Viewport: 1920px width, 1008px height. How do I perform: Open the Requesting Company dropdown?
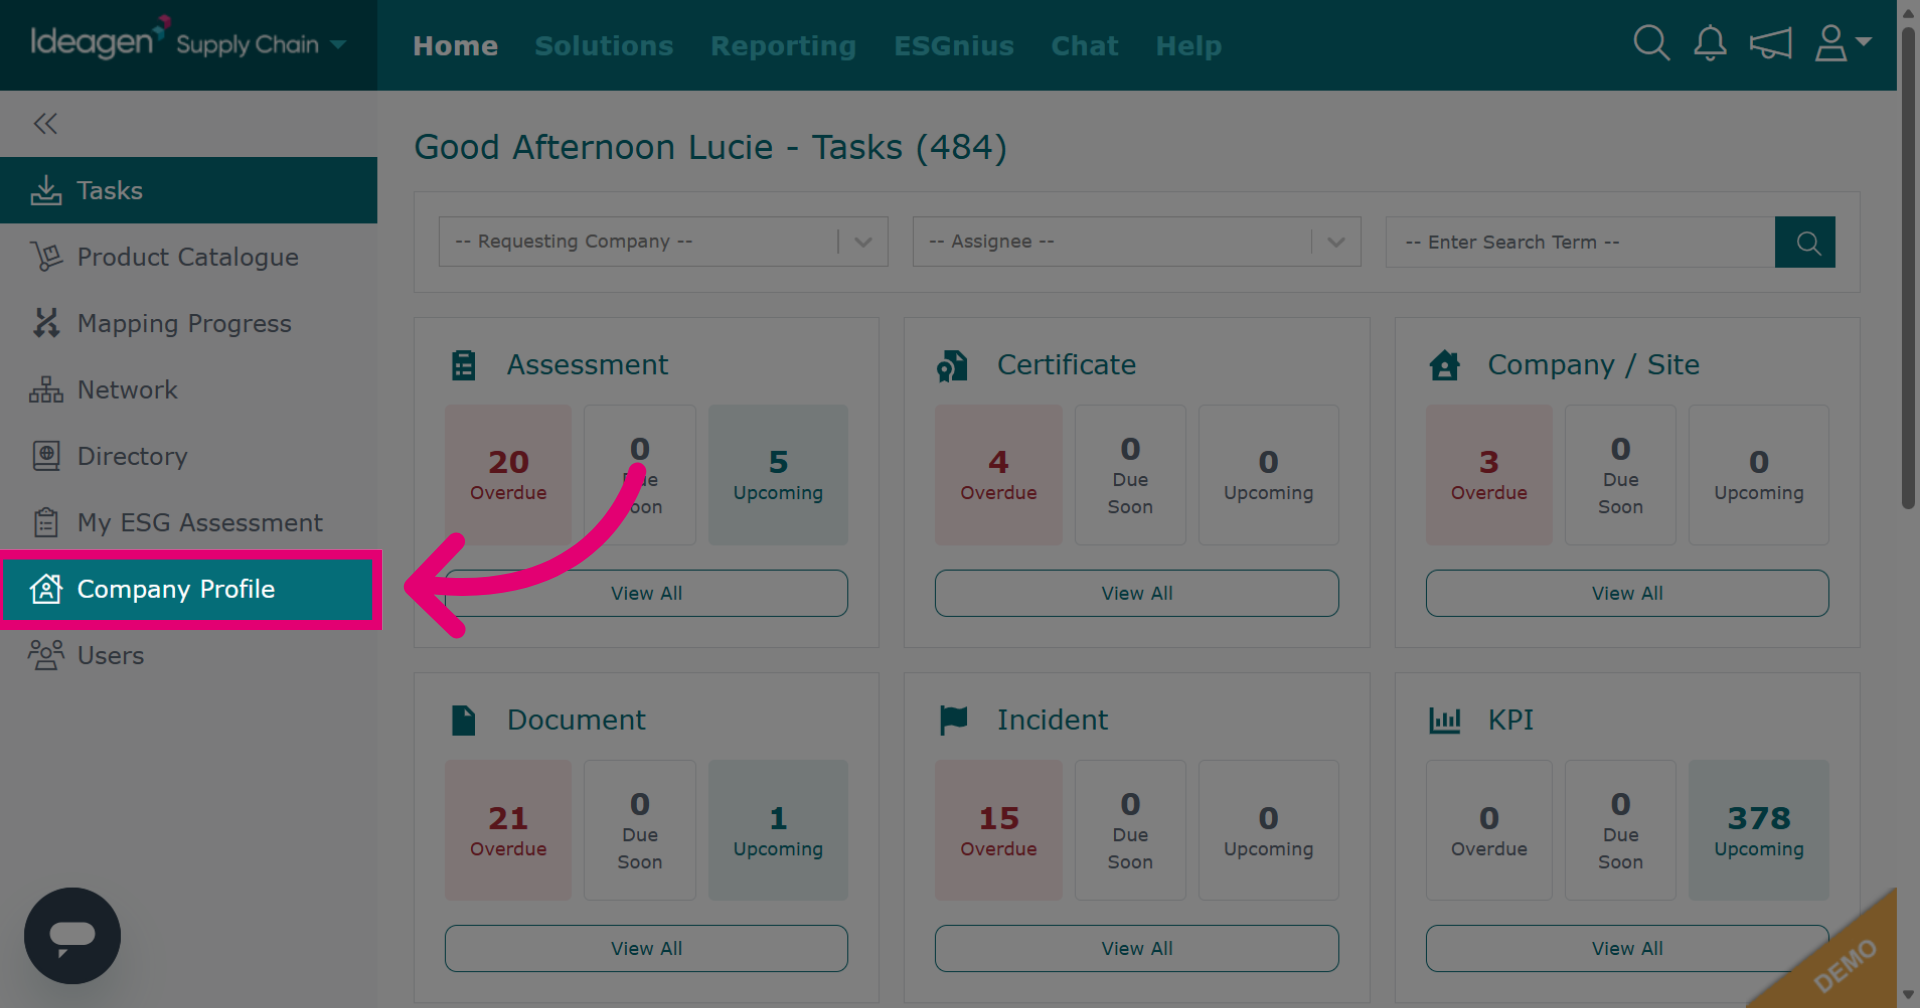pyautogui.click(x=663, y=242)
